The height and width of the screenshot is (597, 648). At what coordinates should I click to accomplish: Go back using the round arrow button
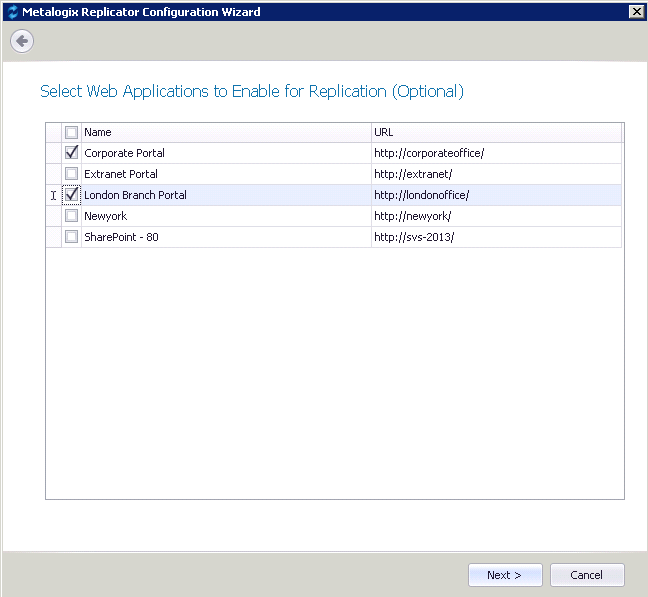(x=22, y=41)
